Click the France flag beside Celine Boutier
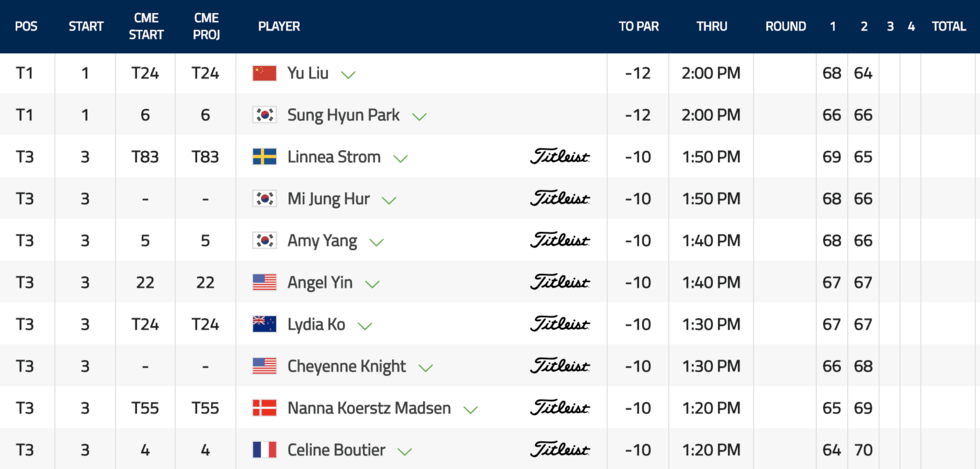 point(264,450)
